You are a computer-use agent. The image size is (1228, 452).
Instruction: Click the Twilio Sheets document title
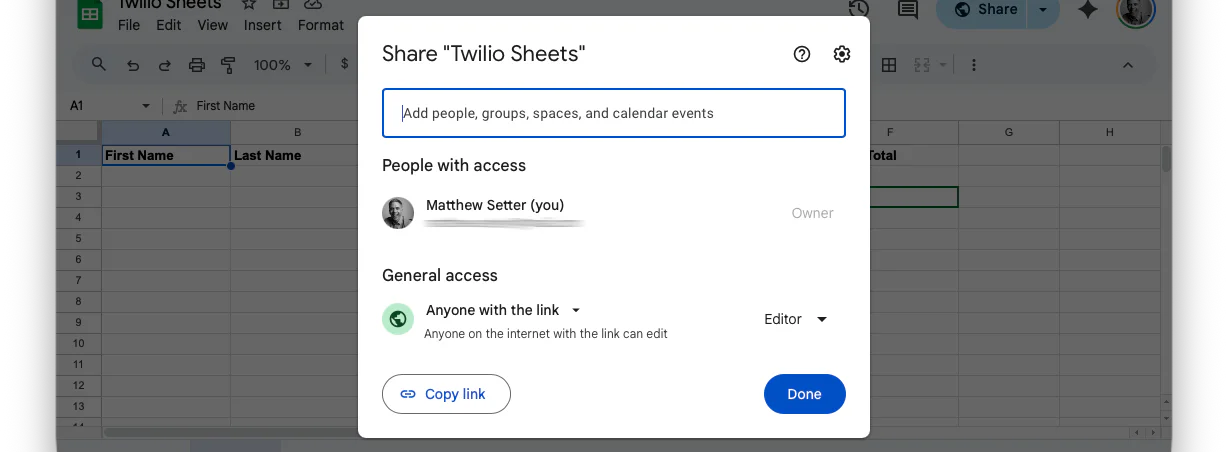(169, 4)
